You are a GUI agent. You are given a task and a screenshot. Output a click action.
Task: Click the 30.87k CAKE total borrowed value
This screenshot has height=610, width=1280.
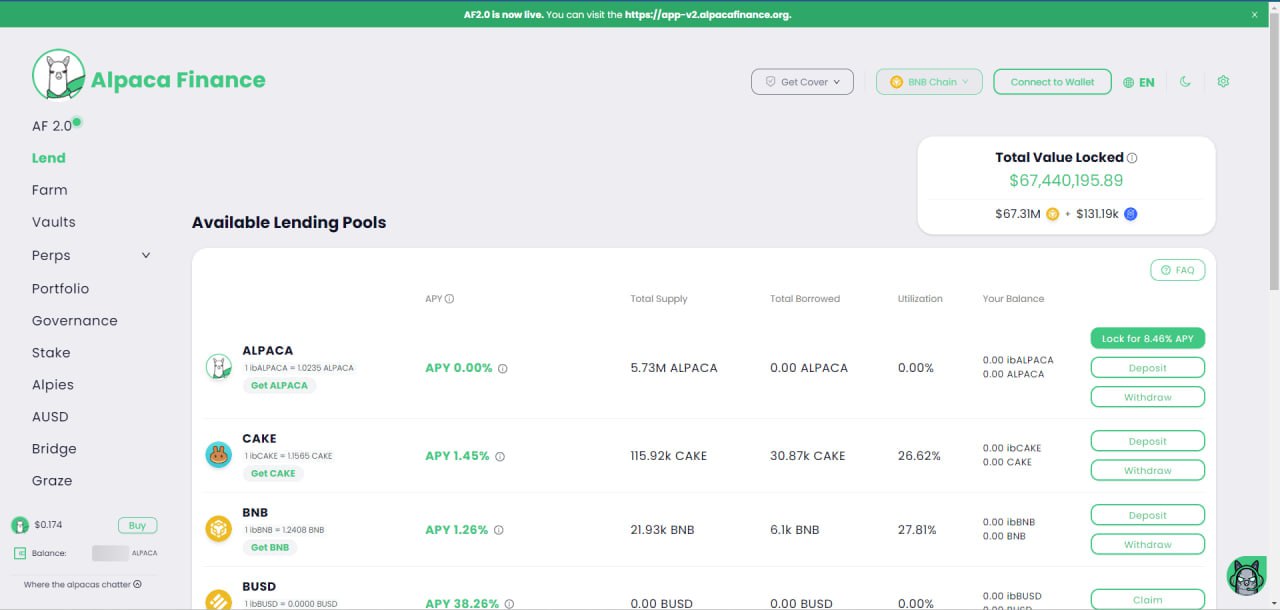click(807, 456)
